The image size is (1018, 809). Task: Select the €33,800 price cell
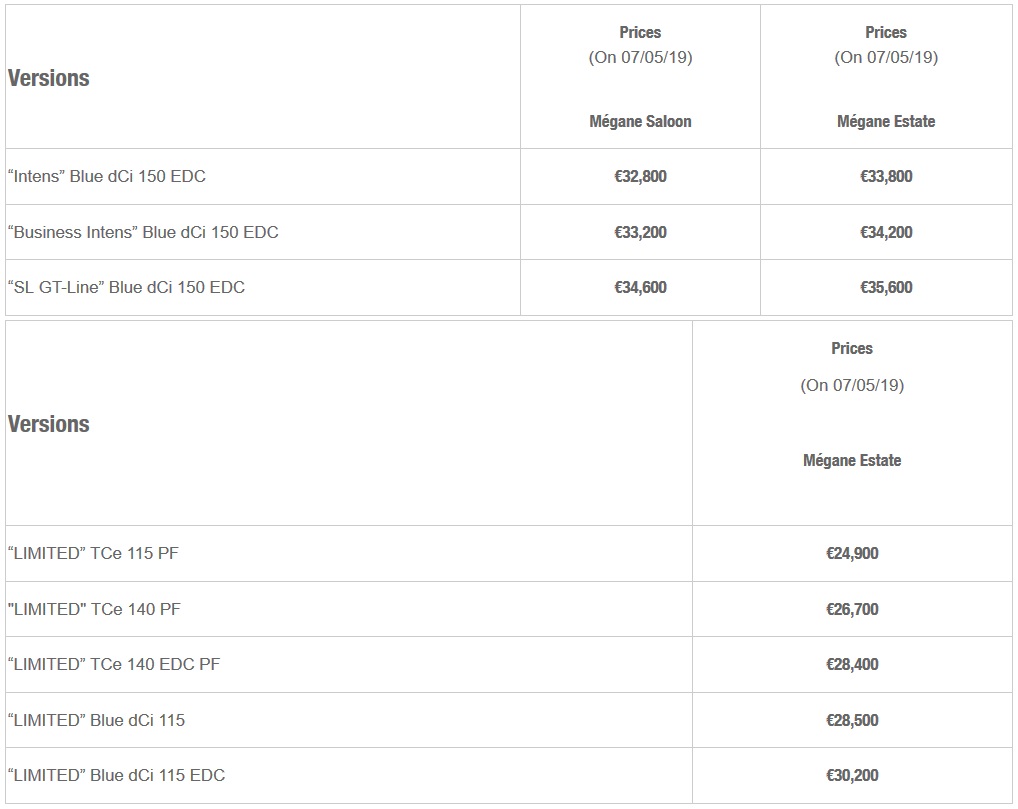click(886, 176)
